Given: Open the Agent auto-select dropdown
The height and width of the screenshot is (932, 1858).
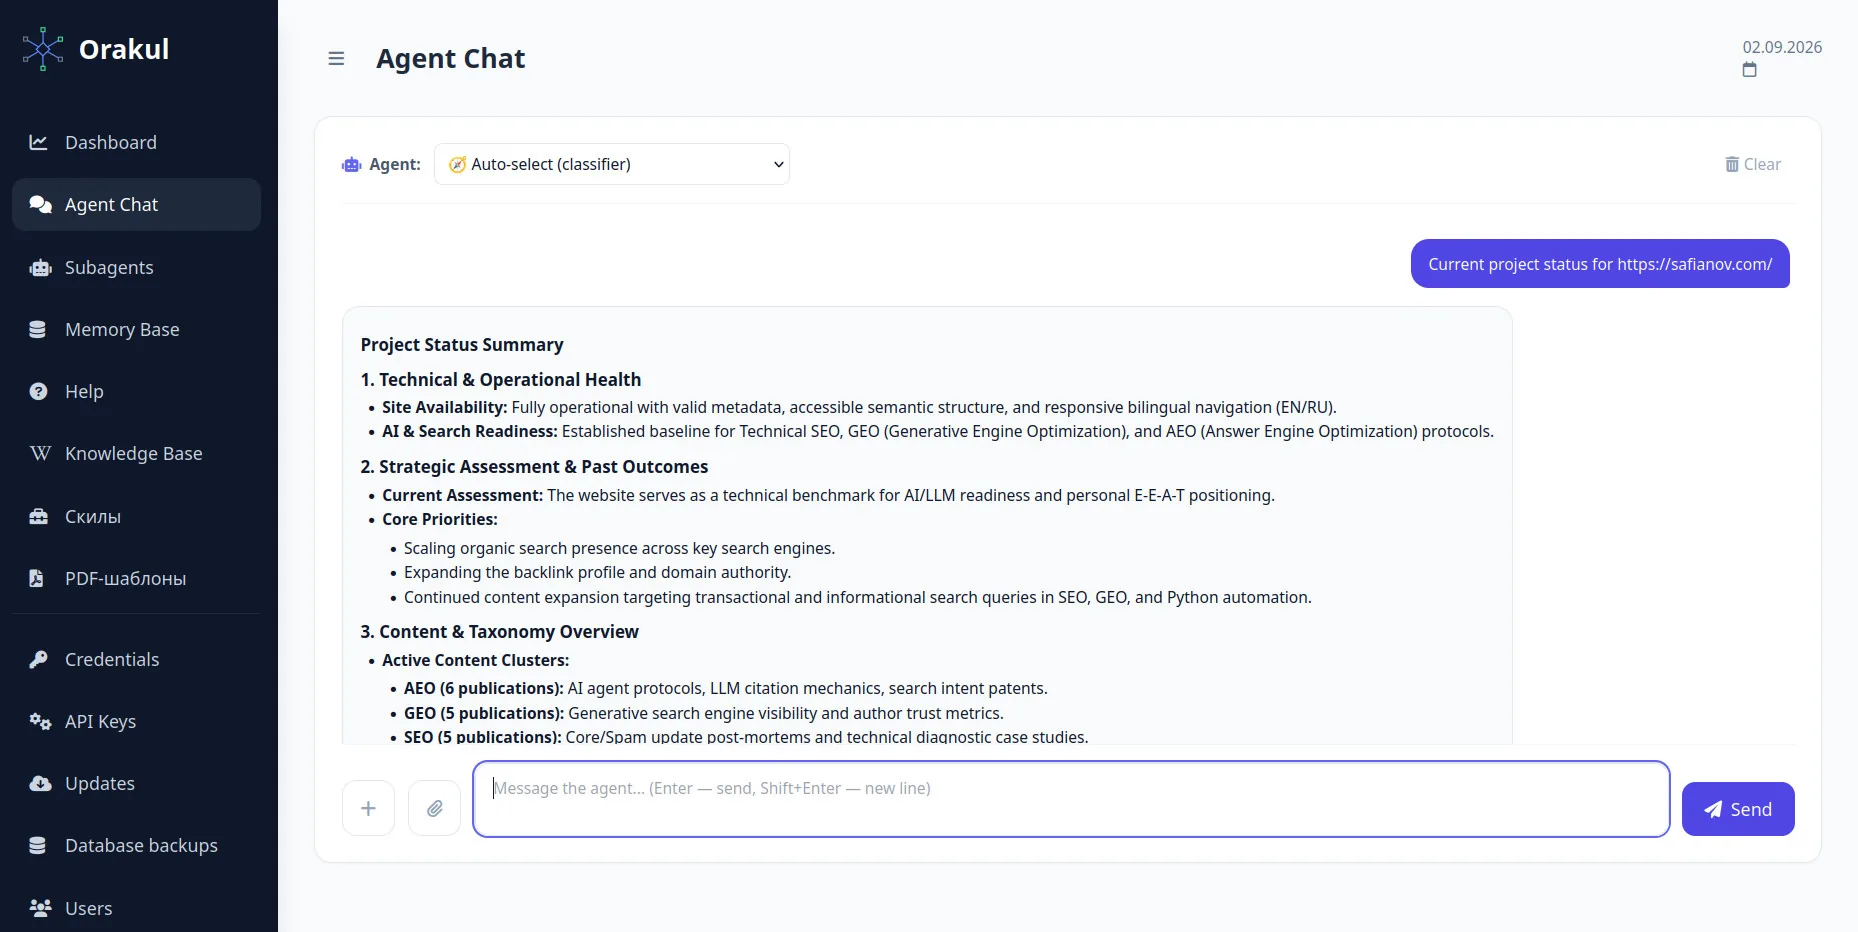Looking at the screenshot, I should point(612,164).
